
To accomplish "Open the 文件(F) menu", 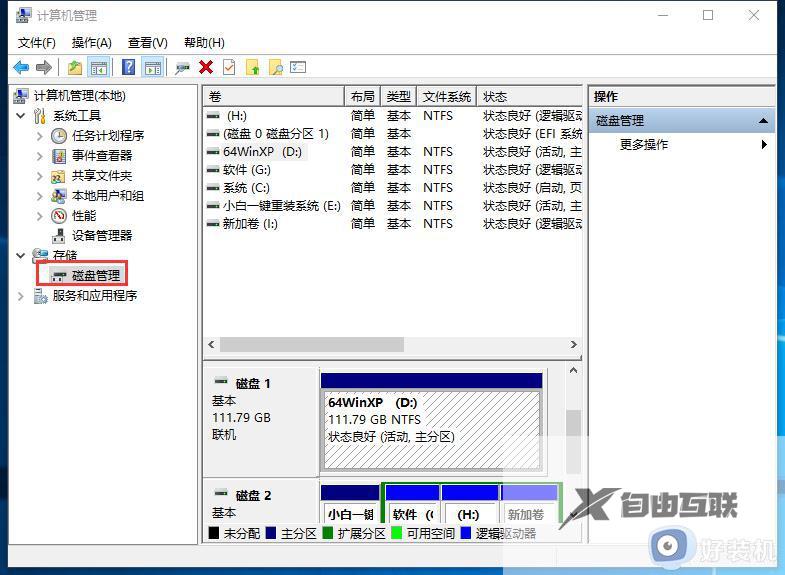I will pos(37,43).
